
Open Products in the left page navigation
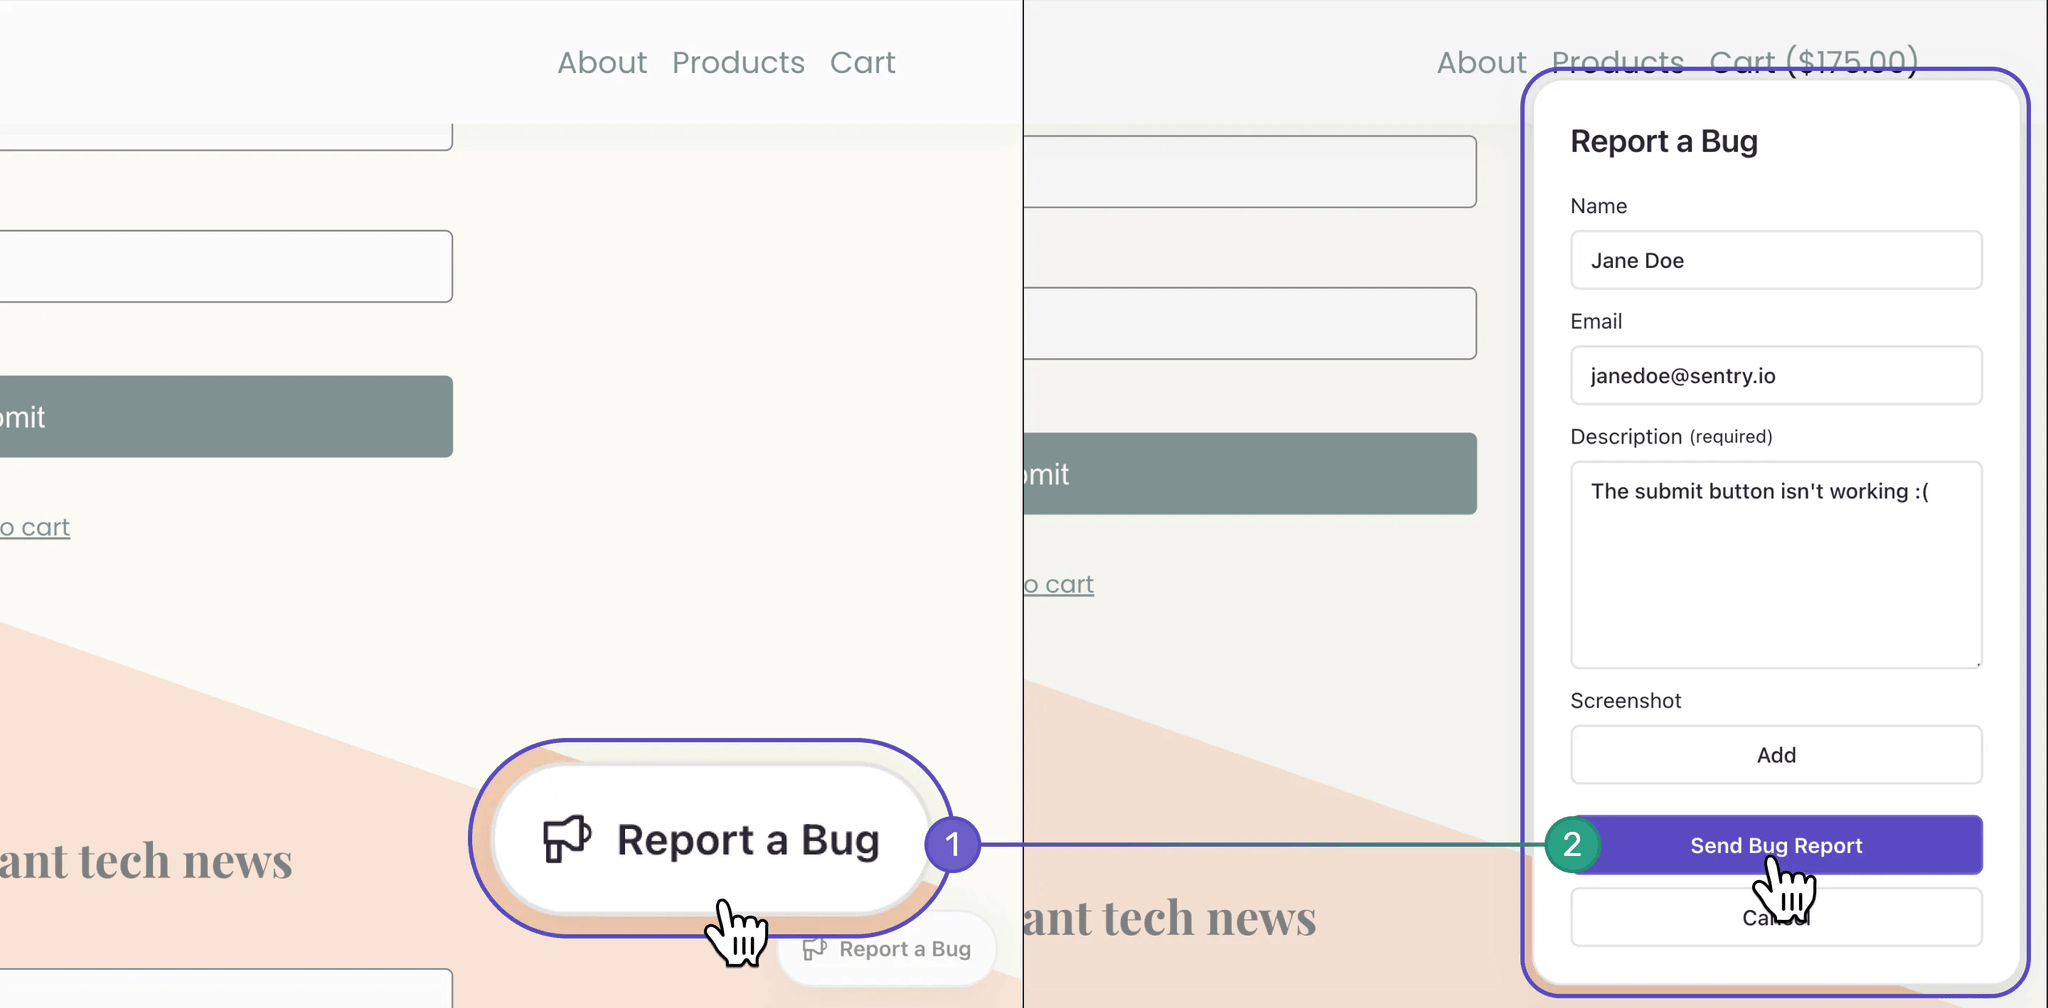738,63
